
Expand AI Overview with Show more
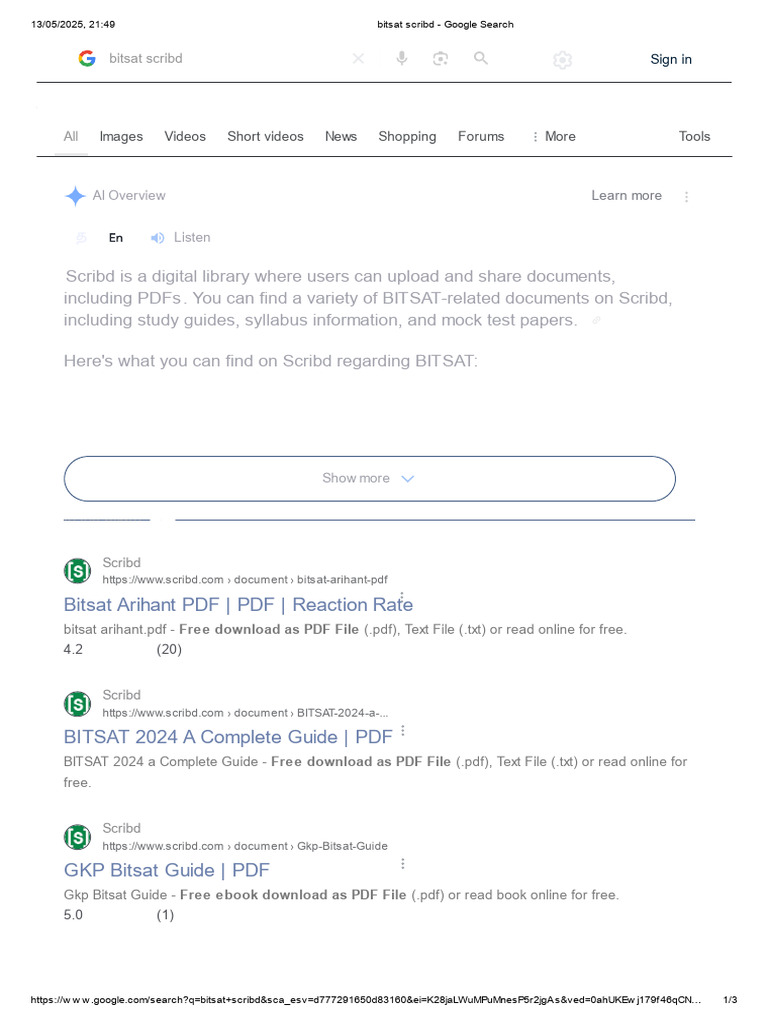pos(370,479)
